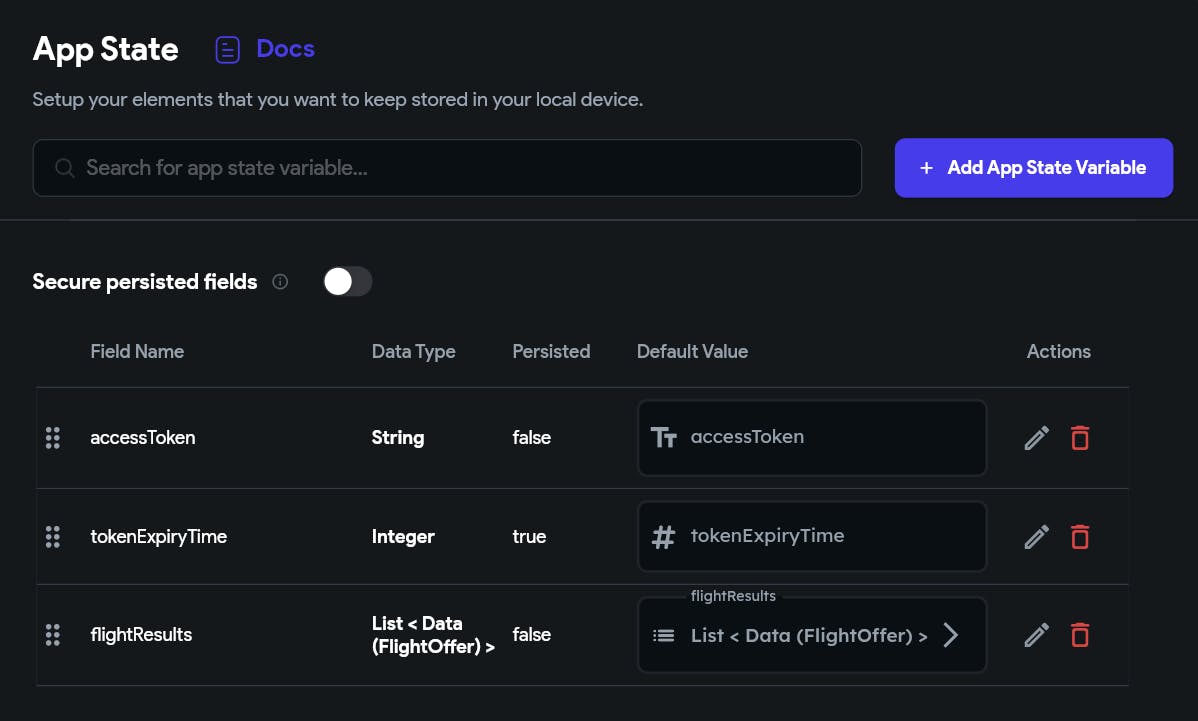Open edit pencil for flightResults
1198x721 pixels.
(x=1037, y=635)
